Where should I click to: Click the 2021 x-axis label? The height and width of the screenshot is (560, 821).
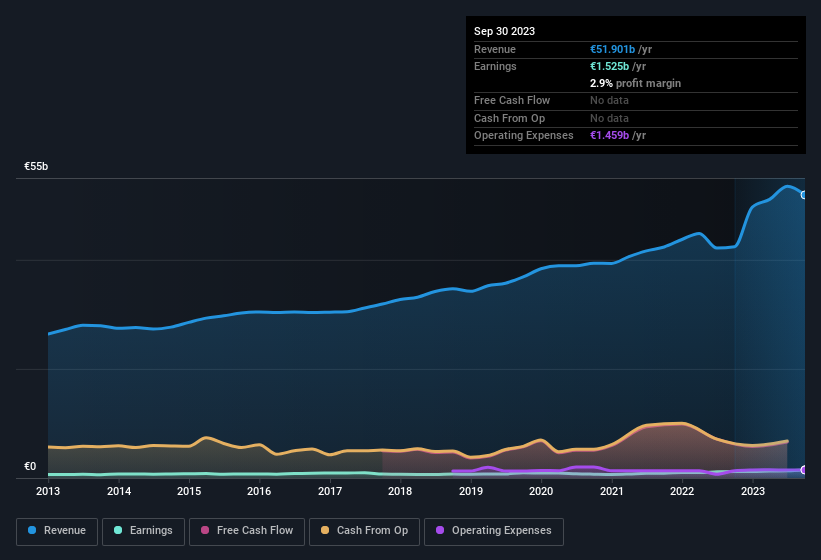tap(612, 491)
